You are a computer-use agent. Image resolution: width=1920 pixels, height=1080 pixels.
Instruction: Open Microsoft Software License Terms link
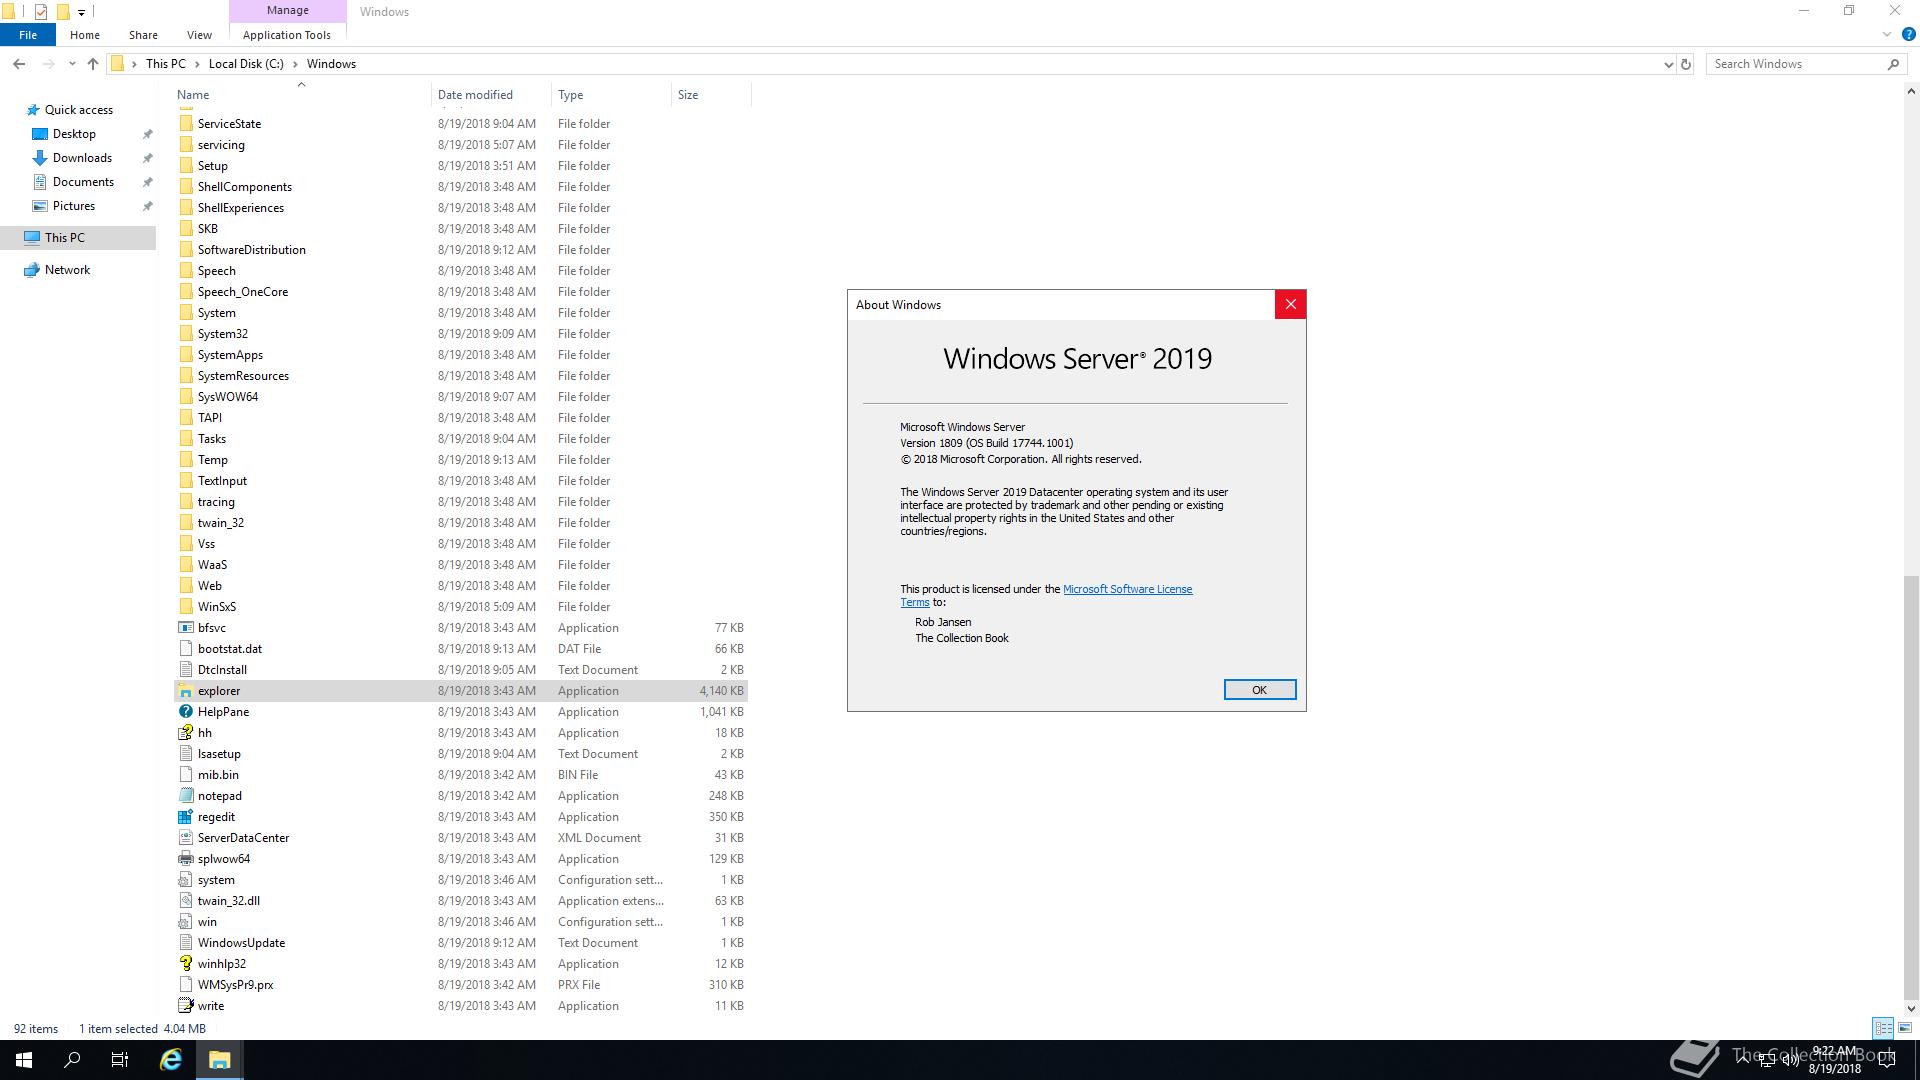coord(1127,589)
